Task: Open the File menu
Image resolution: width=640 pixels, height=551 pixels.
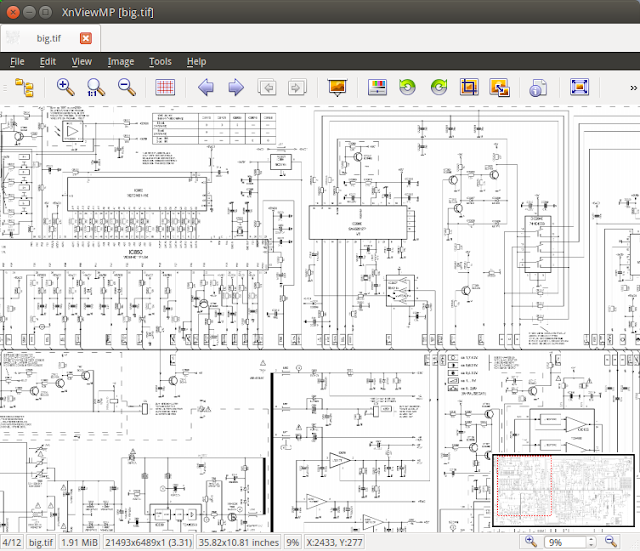Action: pyautogui.click(x=17, y=62)
